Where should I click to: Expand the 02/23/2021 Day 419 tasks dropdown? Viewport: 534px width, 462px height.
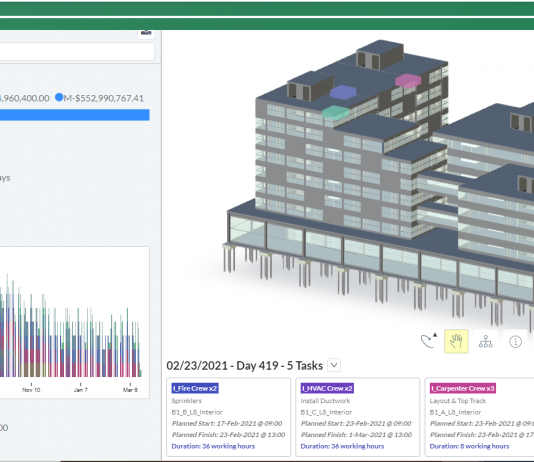click(x=334, y=366)
